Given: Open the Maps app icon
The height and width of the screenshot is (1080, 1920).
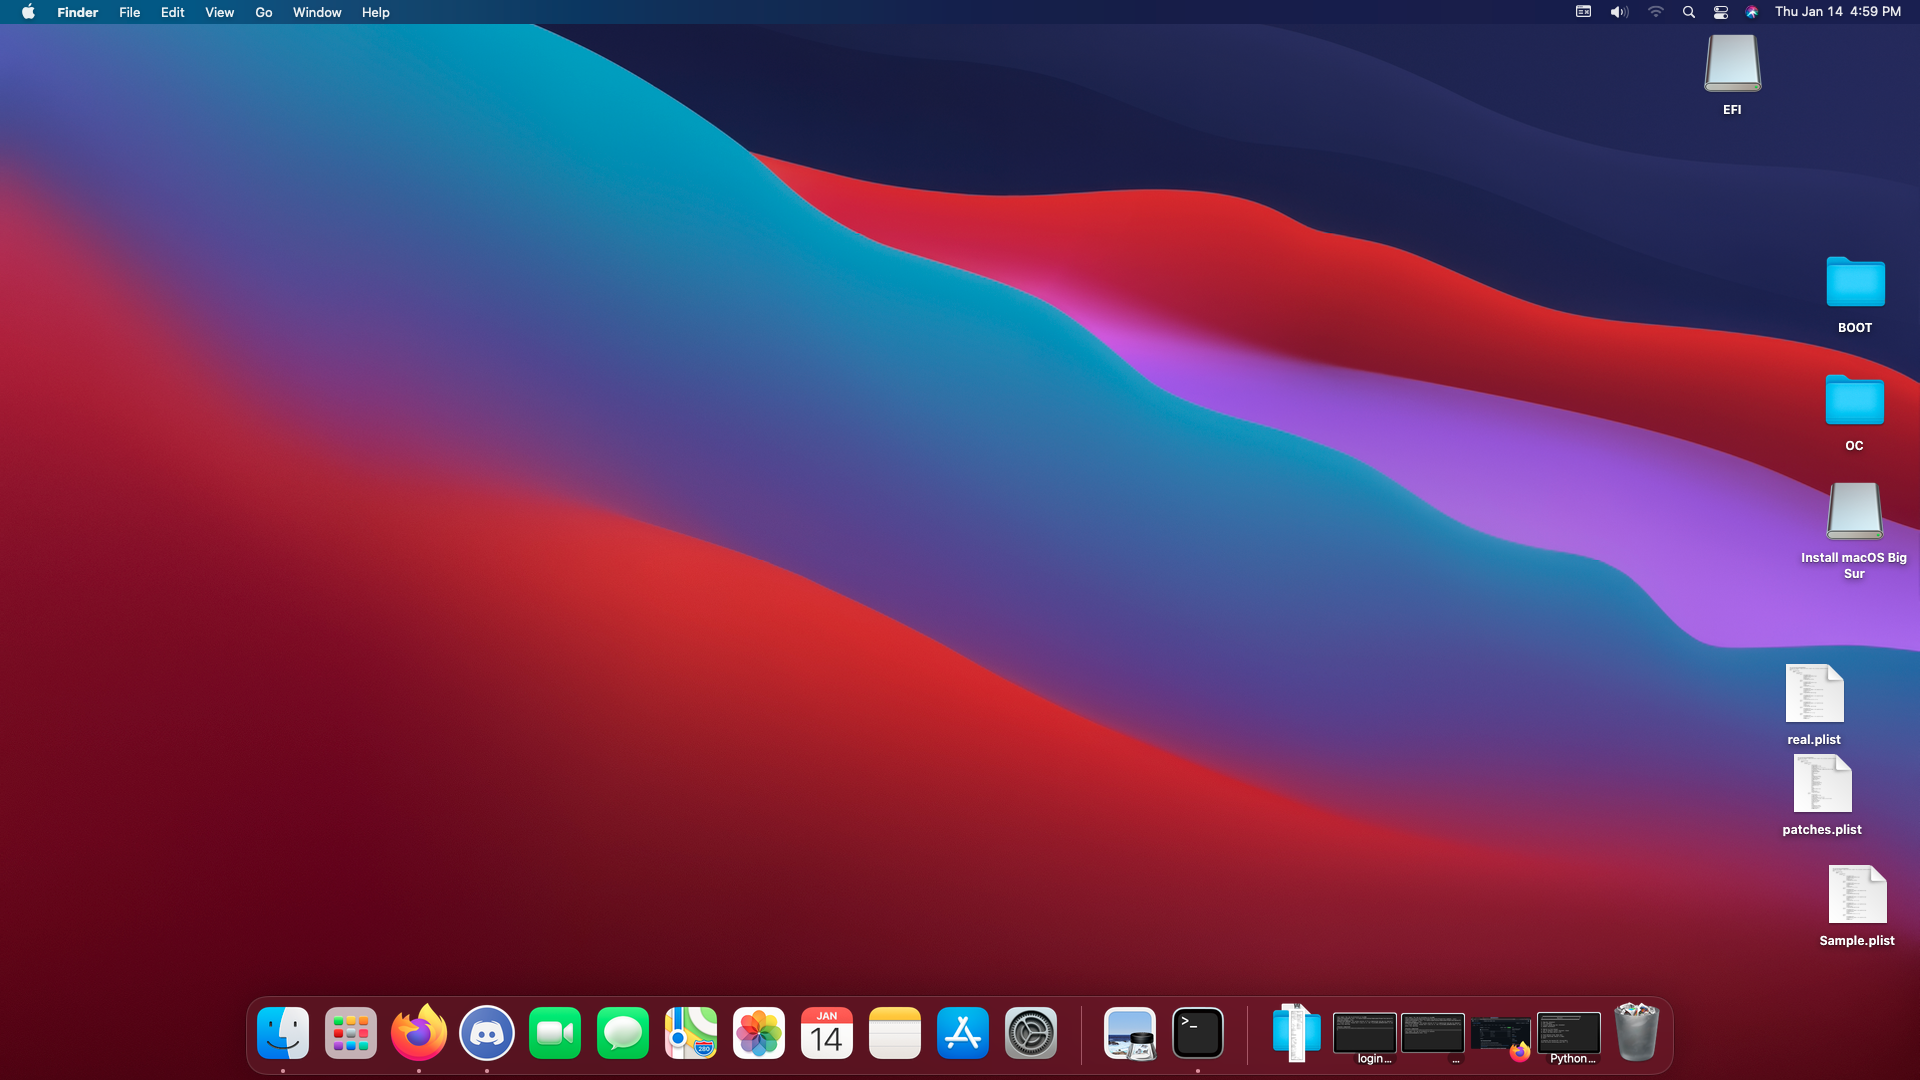Looking at the screenshot, I should pos(691,1033).
